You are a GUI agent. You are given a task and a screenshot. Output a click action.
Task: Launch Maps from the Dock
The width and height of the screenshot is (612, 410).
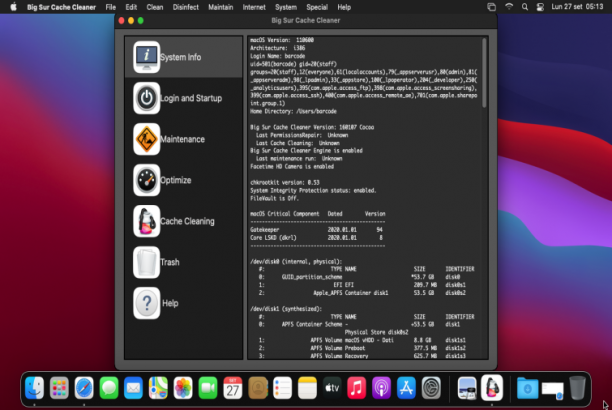[158, 388]
